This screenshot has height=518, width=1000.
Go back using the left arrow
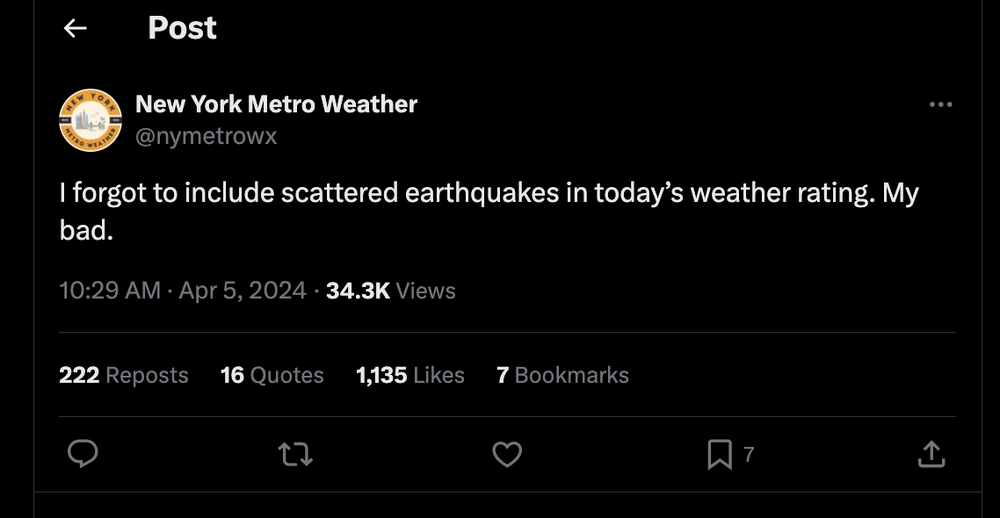pos(75,29)
